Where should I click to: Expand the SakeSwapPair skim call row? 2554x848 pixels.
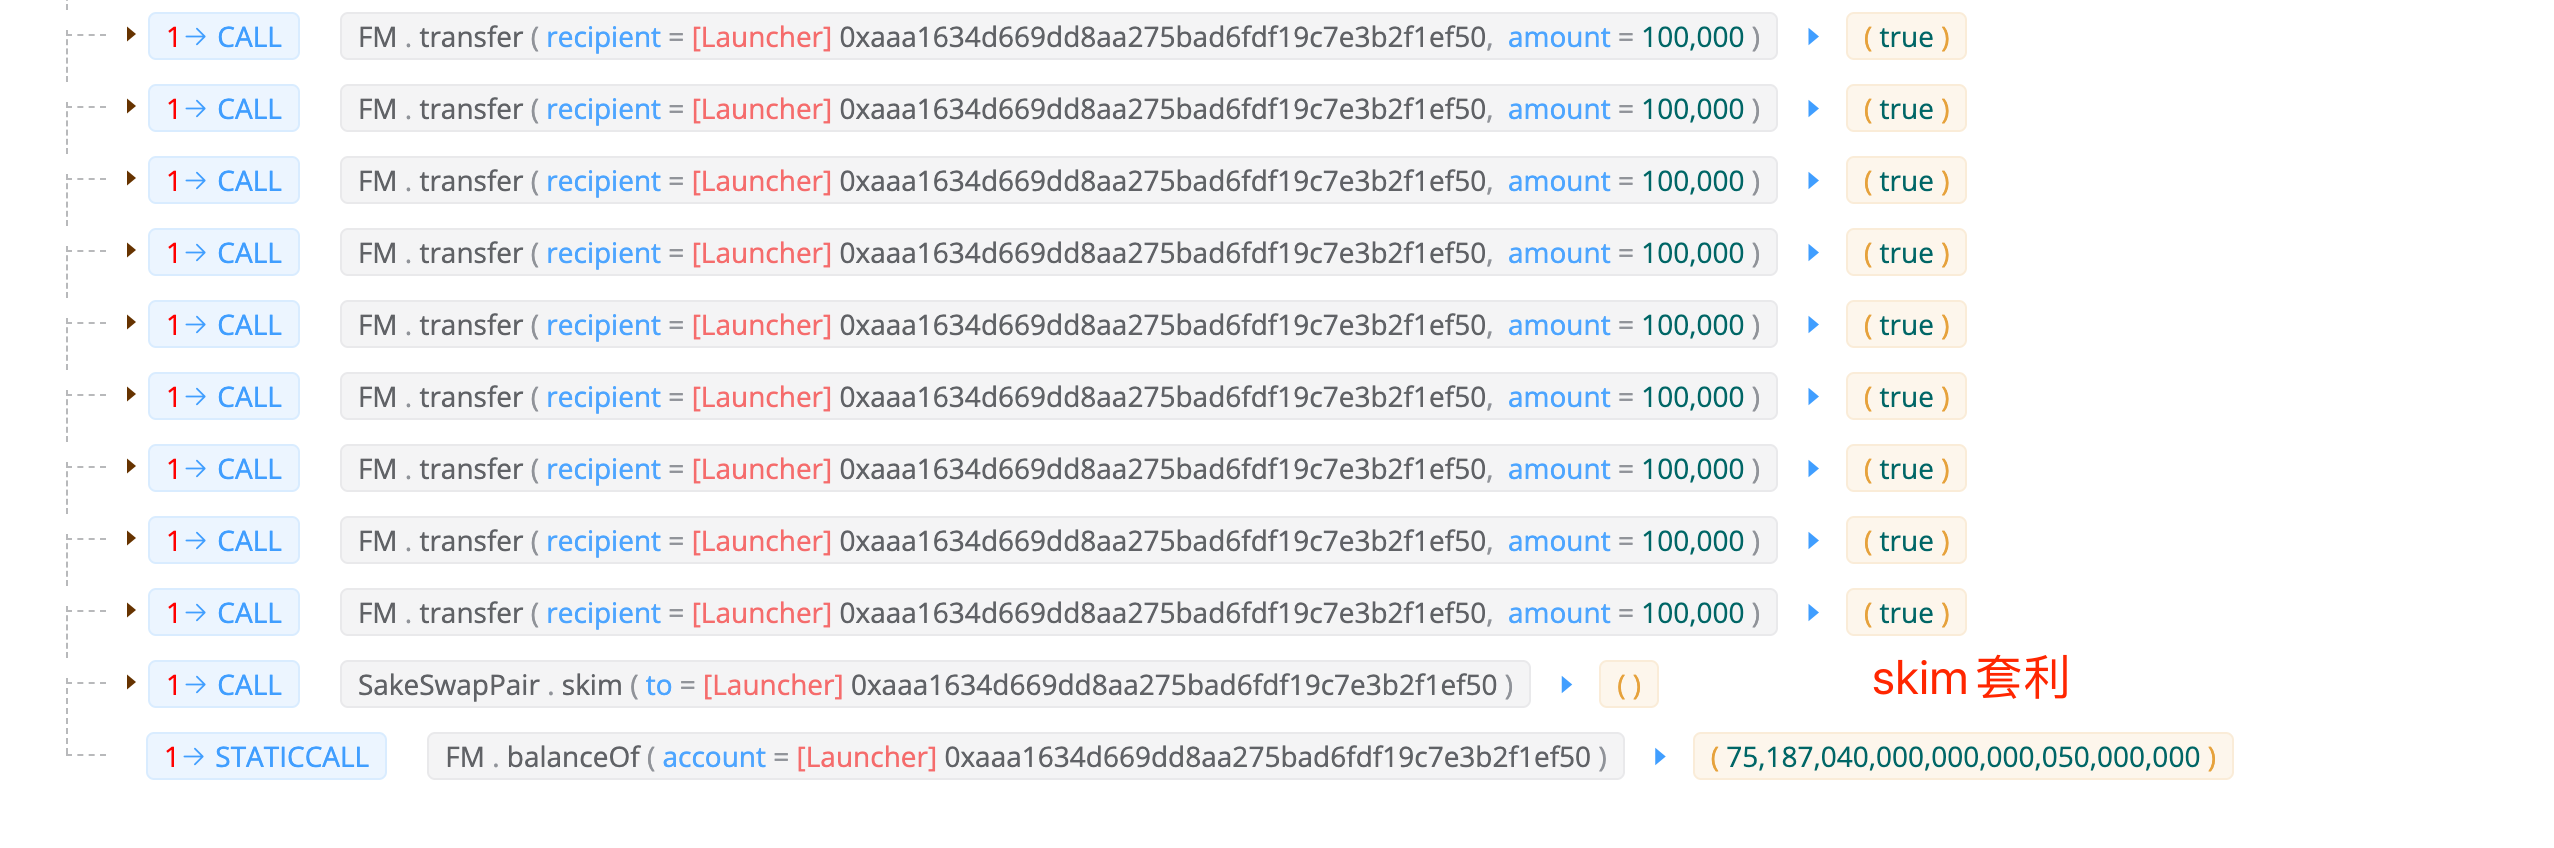click(131, 683)
